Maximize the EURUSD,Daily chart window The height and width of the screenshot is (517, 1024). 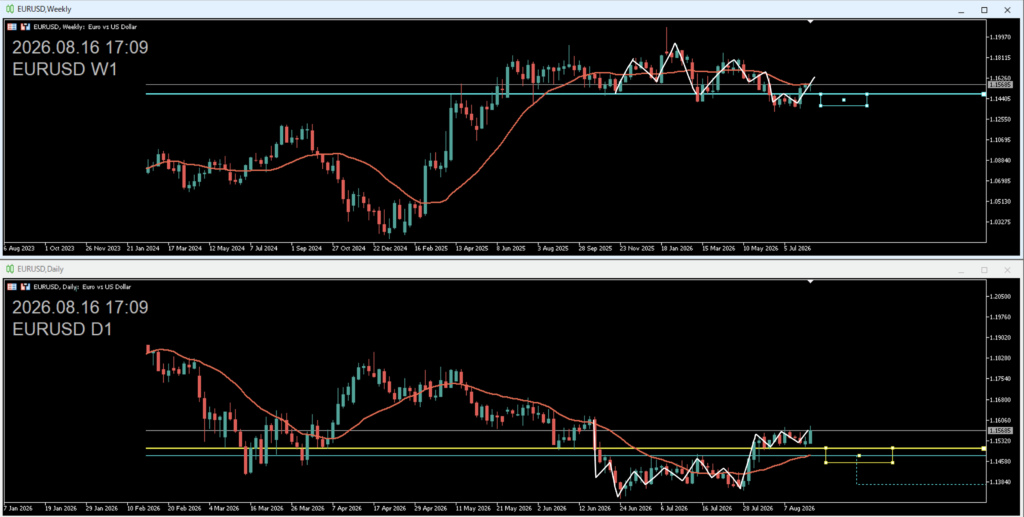(x=984, y=270)
